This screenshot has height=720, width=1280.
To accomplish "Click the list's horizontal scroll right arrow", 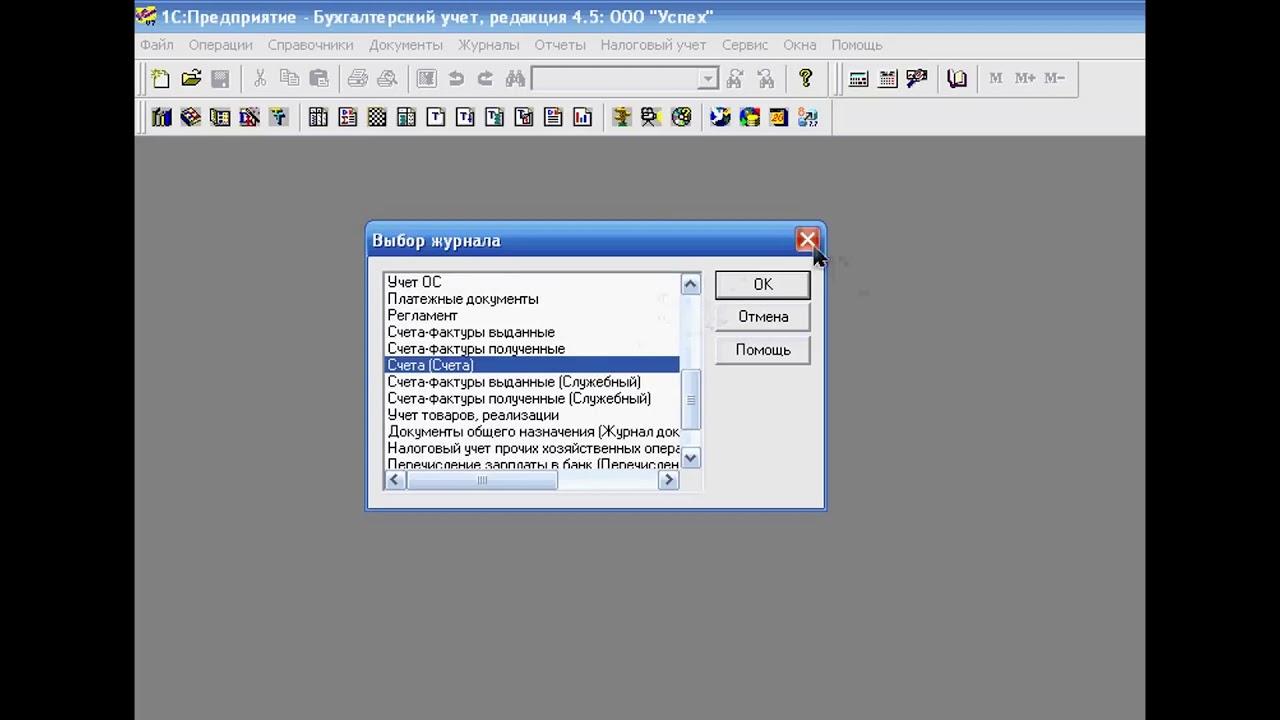I will 669,480.
